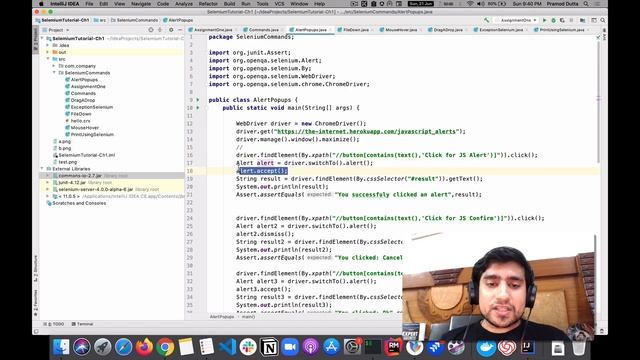The image size is (640, 360).
Task: Click the locate/scroll from source target icon
Action: coord(151,30)
